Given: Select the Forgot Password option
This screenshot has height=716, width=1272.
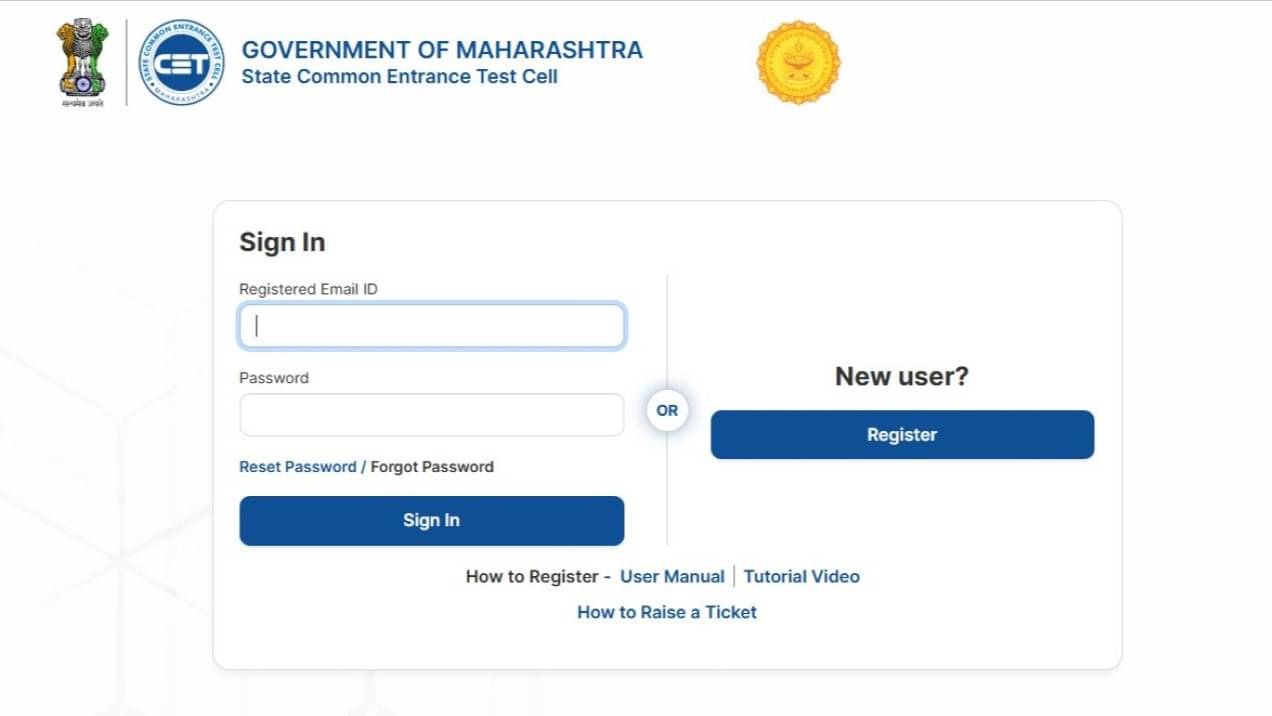Looking at the screenshot, I should pos(432,467).
